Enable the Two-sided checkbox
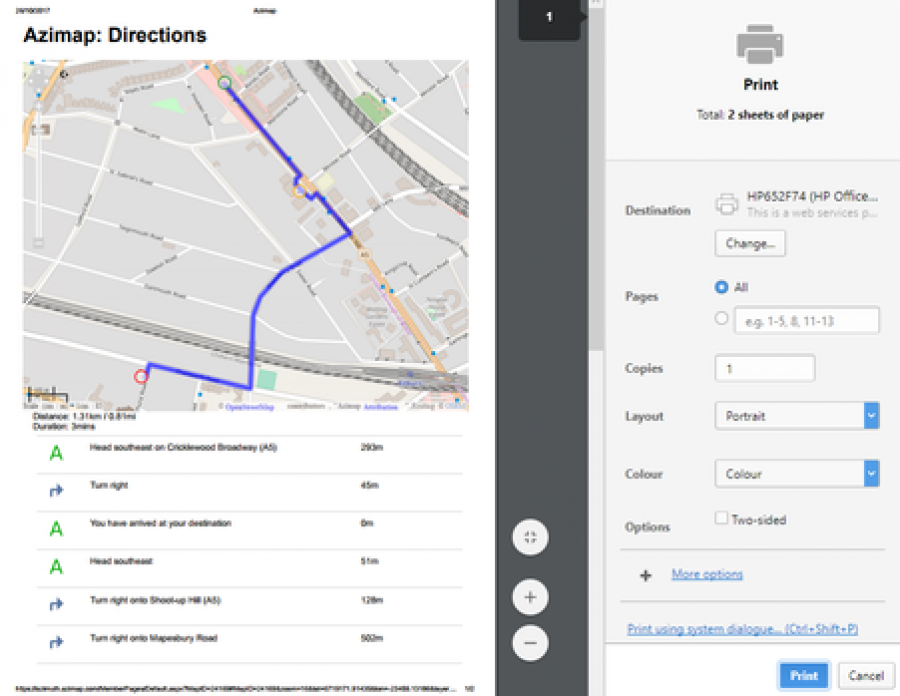Image resolution: width=900 pixels, height=696 pixels. click(721, 518)
